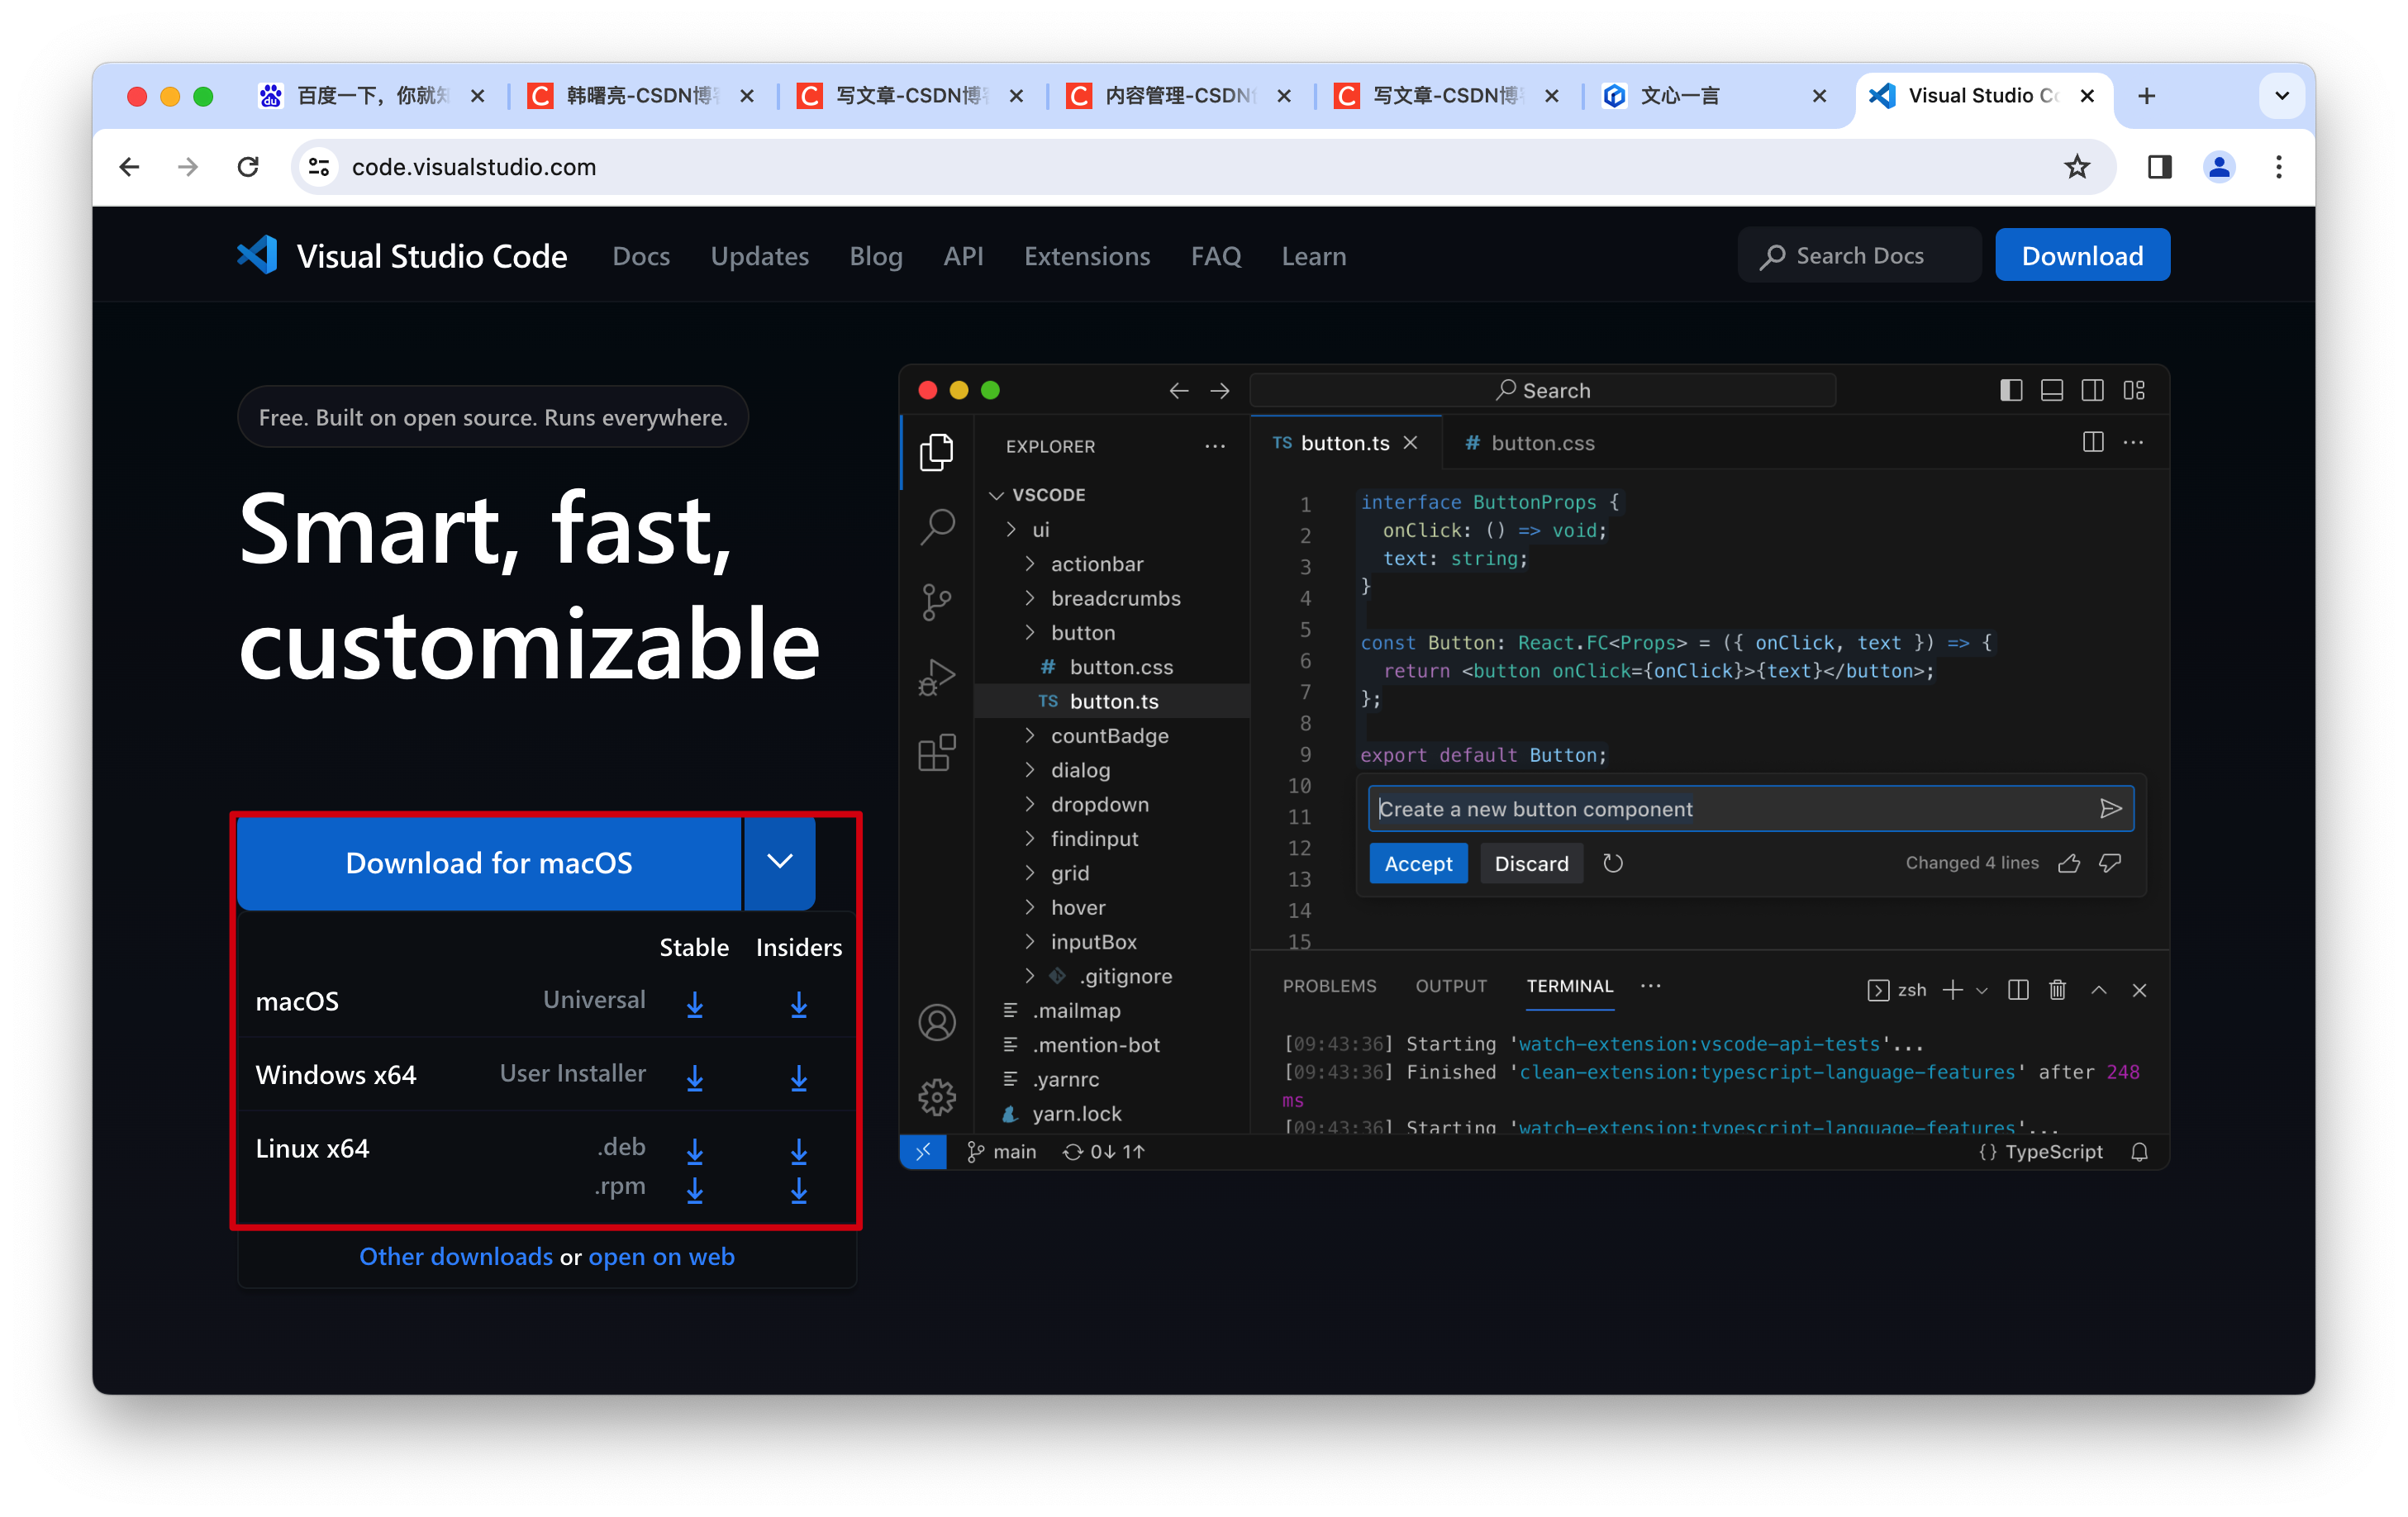Click the Visual Studio Code logo

pyautogui.click(x=257, y=256)
